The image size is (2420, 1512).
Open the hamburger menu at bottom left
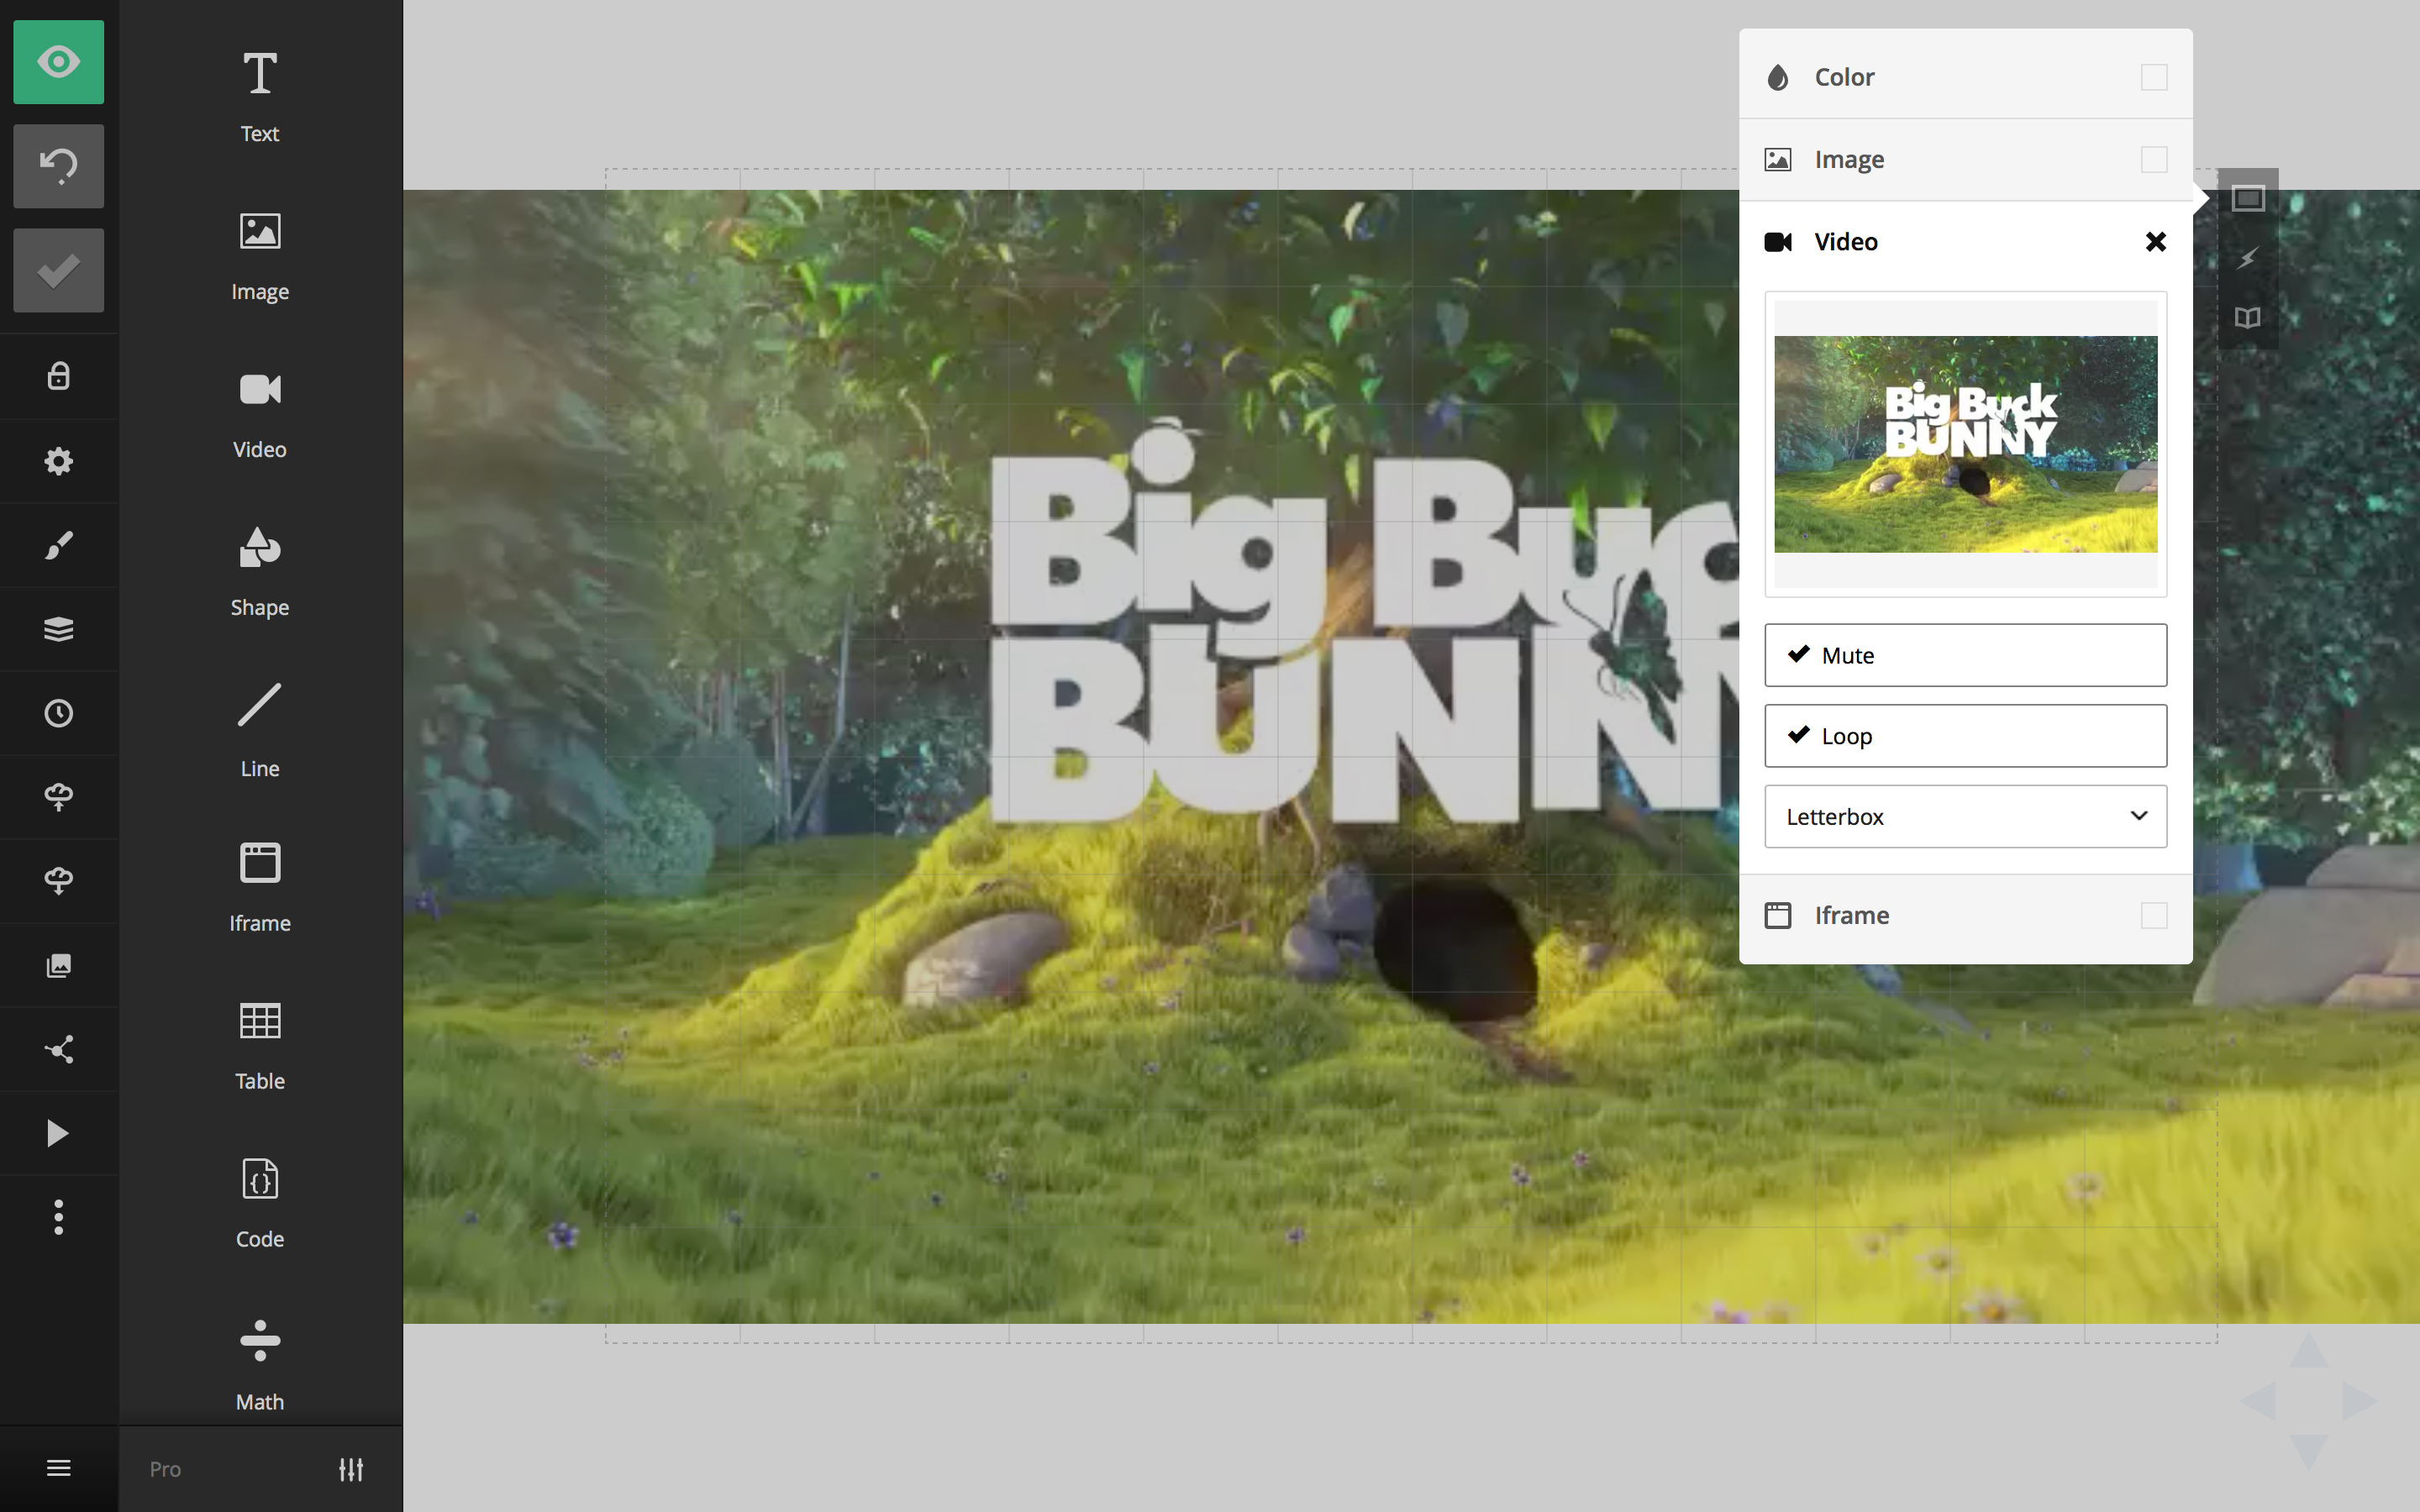point(58,1468)
